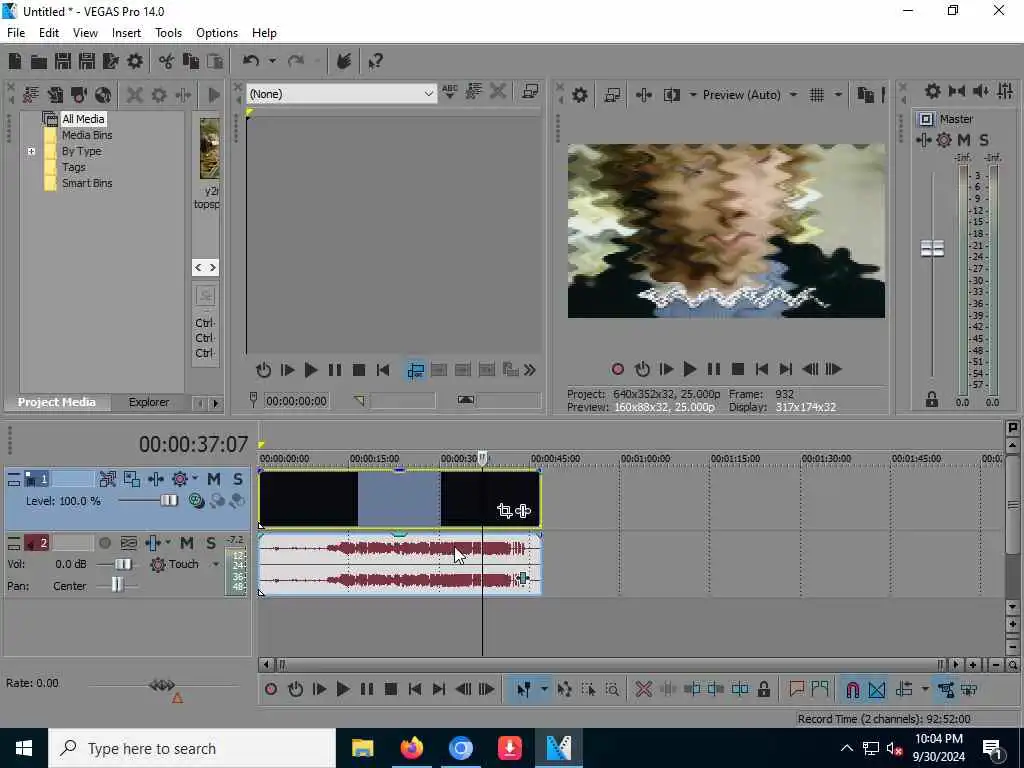Screen dimensions: 1024x768
Task: Click Record in the timeline transport bar
Action: point(271,689)
